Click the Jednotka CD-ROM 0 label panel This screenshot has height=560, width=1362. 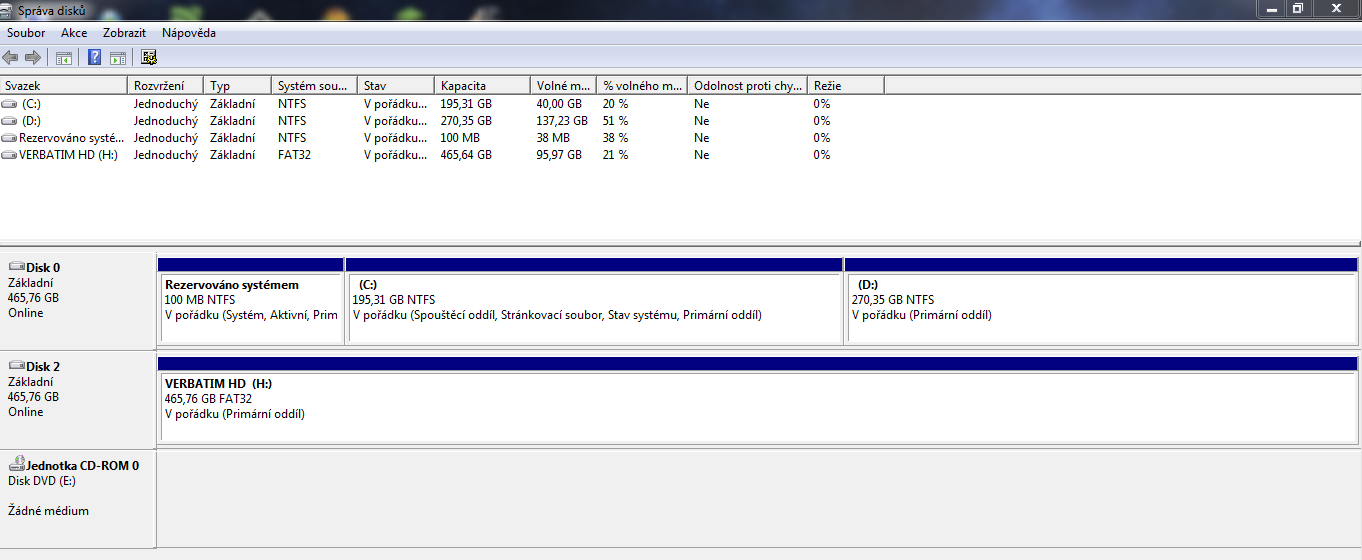pyautogui.click(x=77, y=498)
